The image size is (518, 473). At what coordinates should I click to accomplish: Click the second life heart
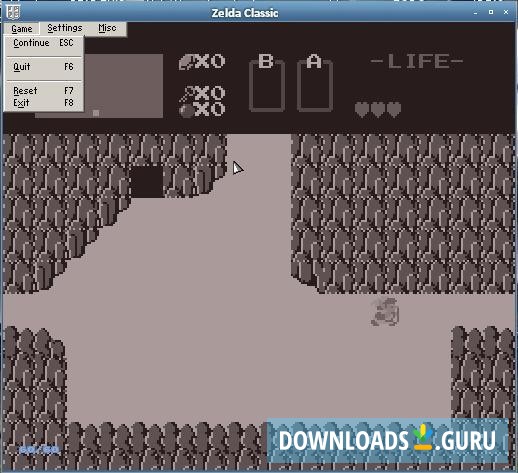[x=378, y=109]
